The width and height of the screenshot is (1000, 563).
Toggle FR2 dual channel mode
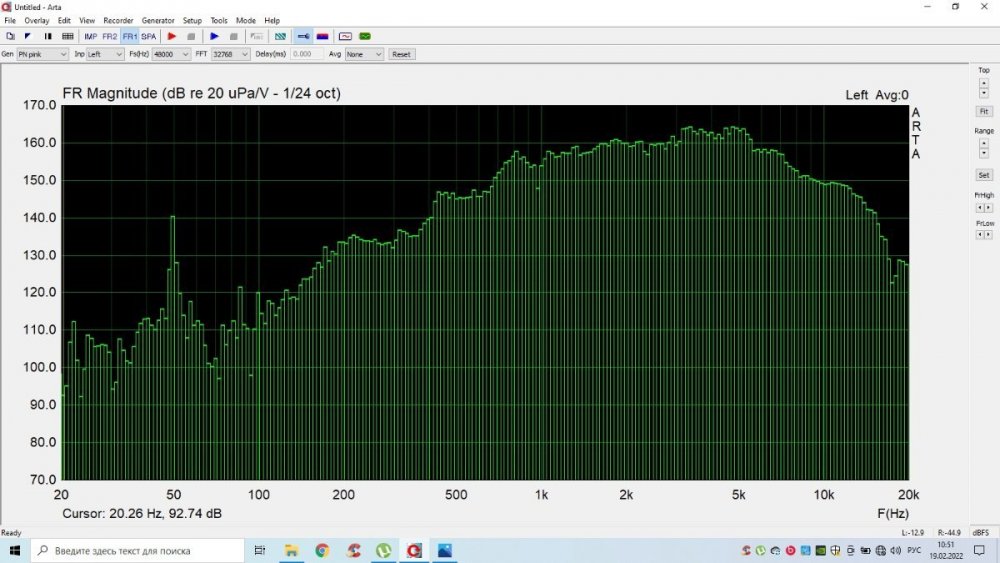(110, 36)
